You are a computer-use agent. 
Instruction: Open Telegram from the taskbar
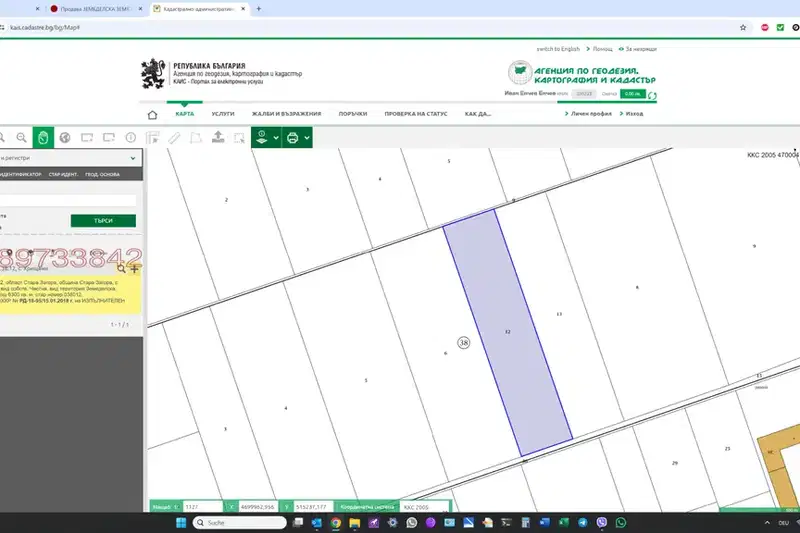583,523
